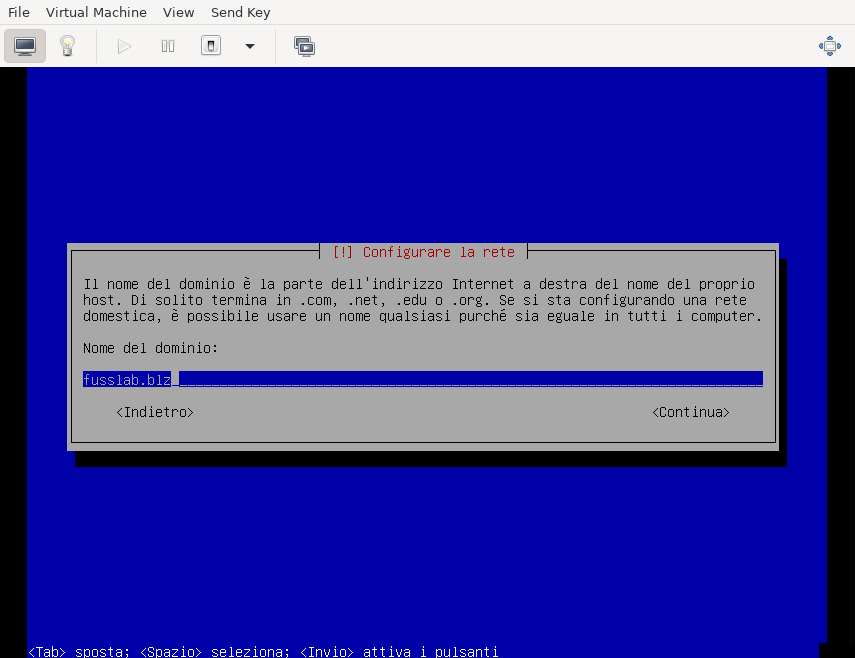This screenshot has width=855, height=658.
Task: Open shutdown options dropdown arrow
Action: 250,46
